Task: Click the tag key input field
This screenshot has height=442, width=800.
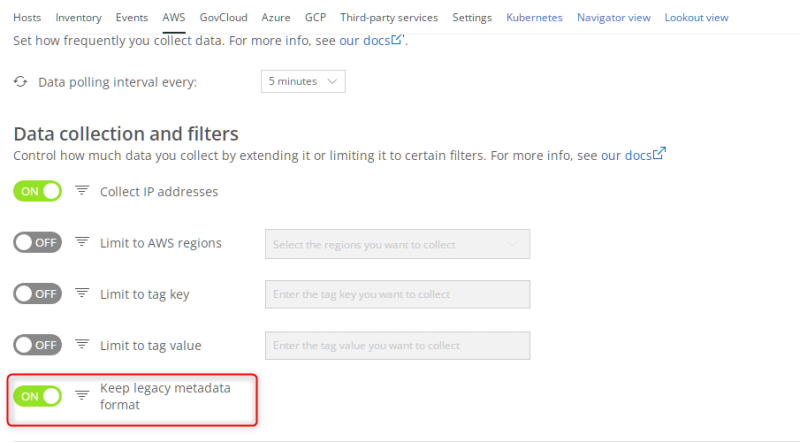Action: pos(397,295)
